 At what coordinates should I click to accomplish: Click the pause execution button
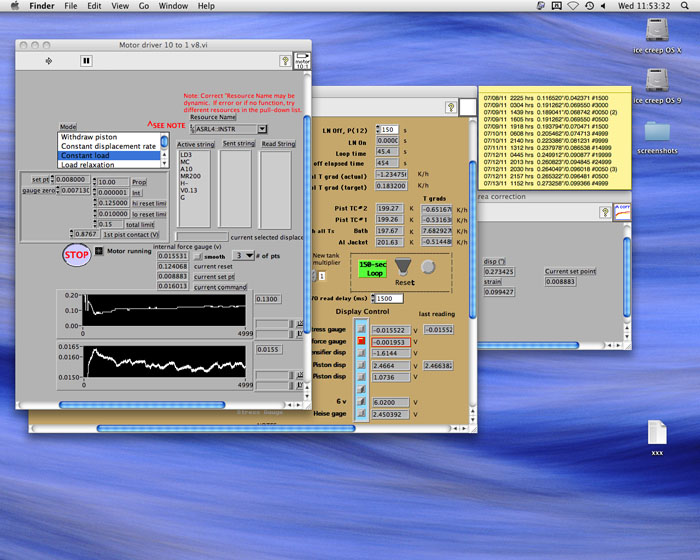coord(86,60)
